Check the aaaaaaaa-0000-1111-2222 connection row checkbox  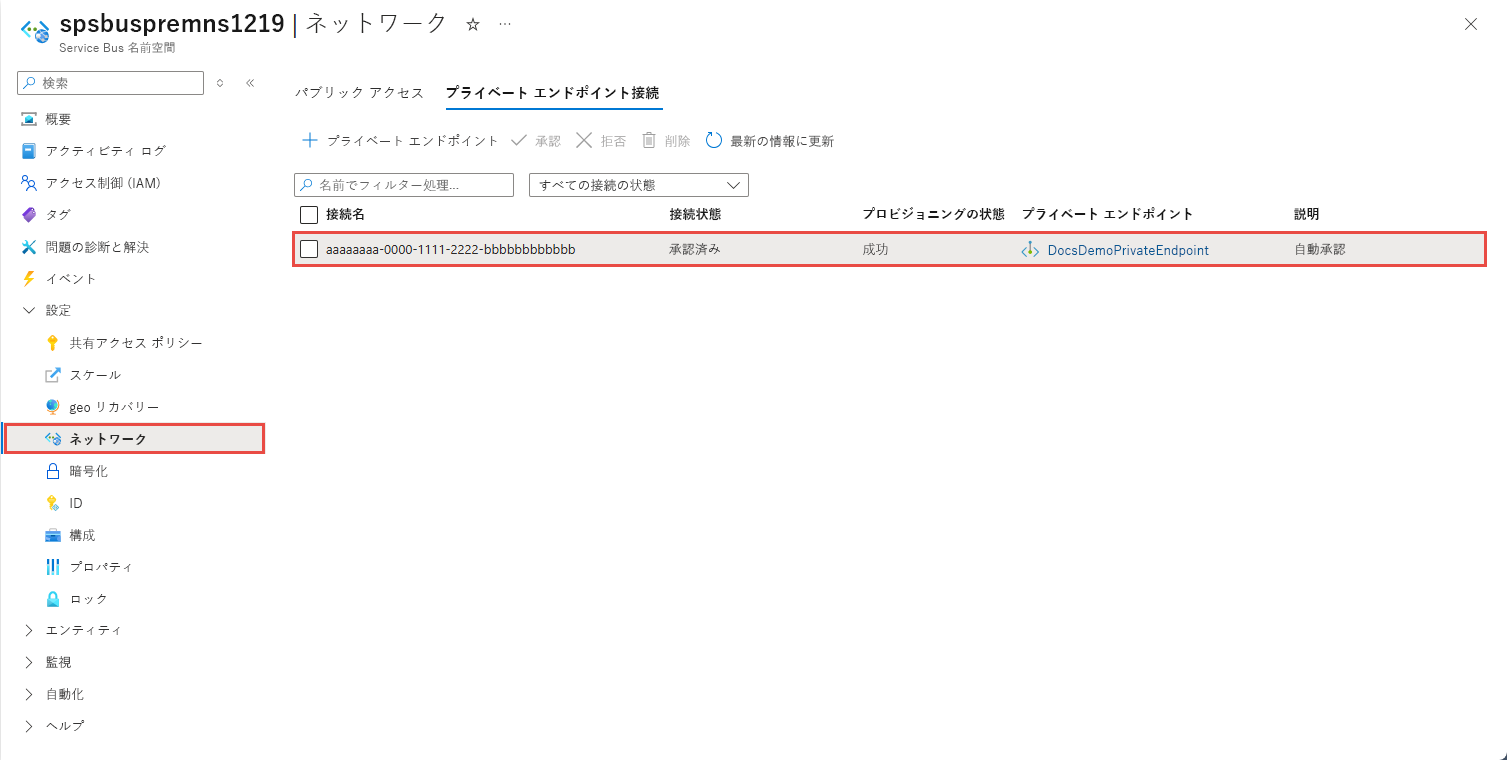[x=309, y=249]
